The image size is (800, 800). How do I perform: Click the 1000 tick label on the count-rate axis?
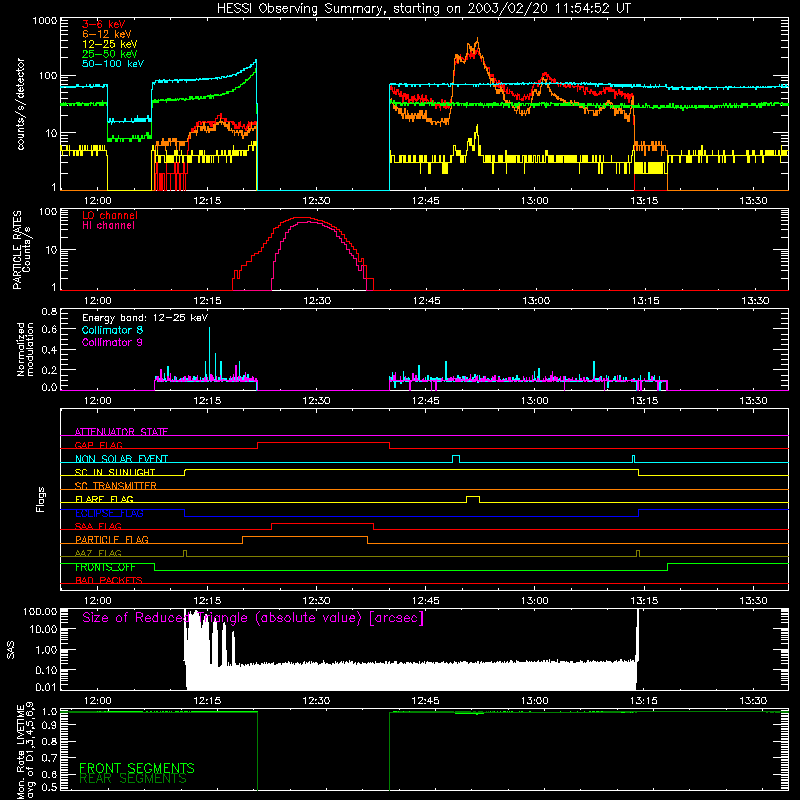44,21
